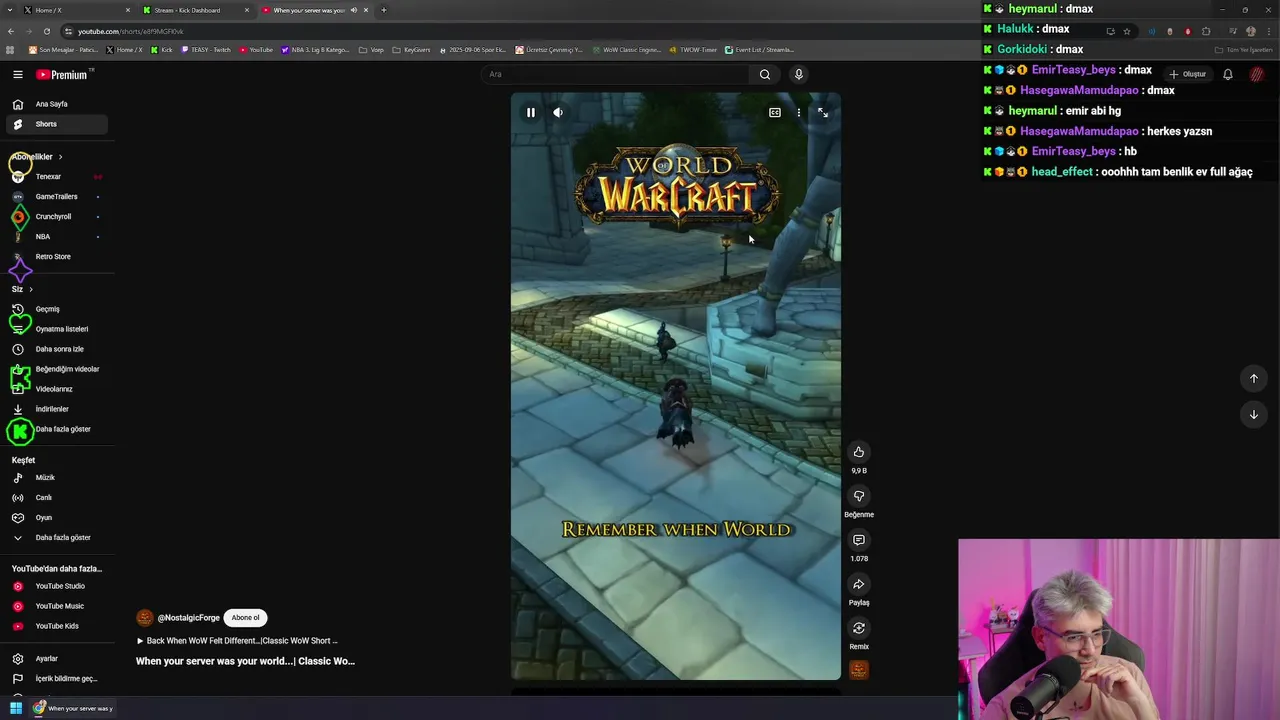Click the YouTube Premium logo
The height and width of the screenshot is (720, 1280).
click(64, 75)
